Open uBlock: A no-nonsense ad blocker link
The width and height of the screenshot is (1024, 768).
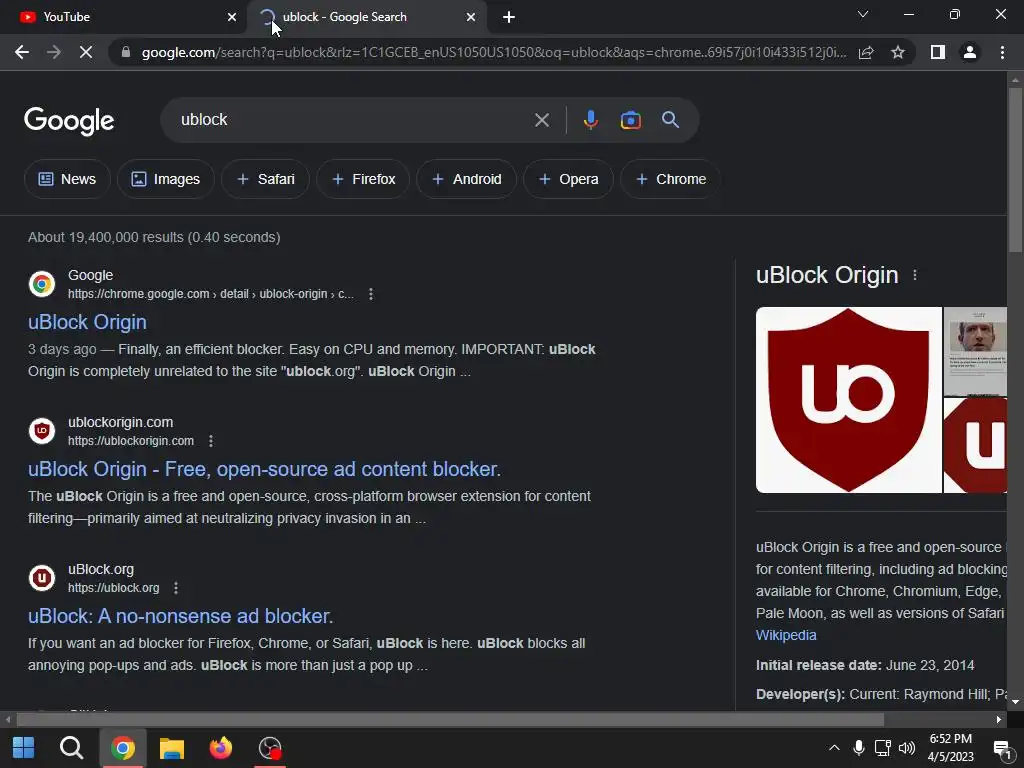pos(181,616)
